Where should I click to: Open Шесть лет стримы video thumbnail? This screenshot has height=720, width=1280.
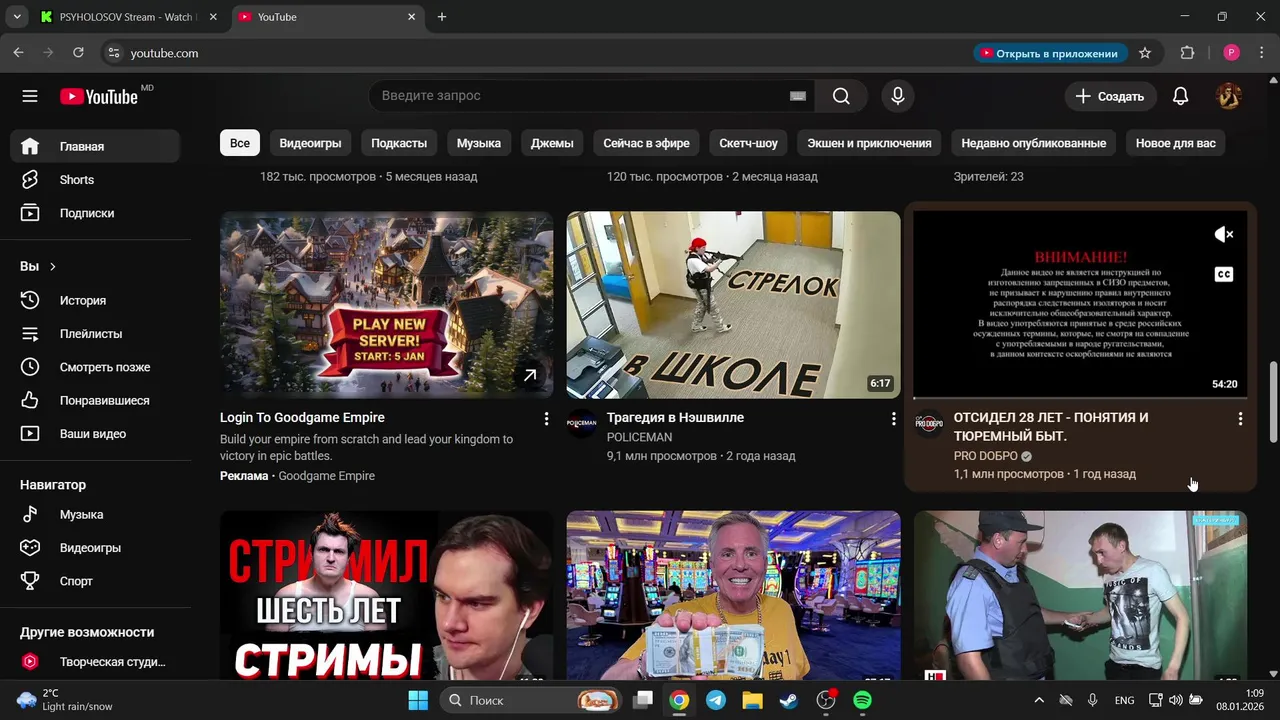[x=386, y=596]
